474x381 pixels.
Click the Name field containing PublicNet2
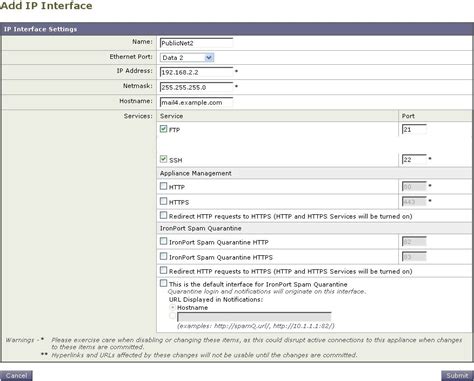click(x=196, y=43)
